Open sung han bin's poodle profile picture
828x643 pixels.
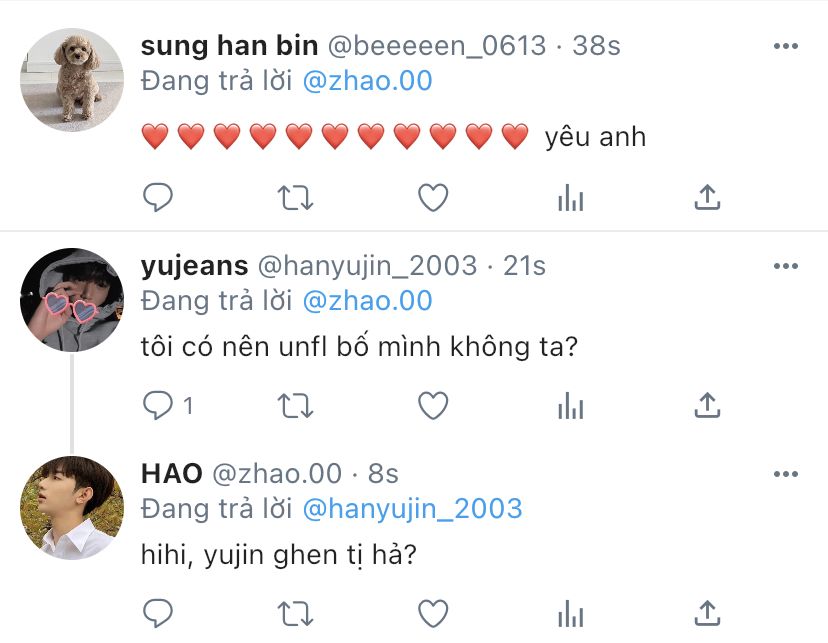[72, 80]
